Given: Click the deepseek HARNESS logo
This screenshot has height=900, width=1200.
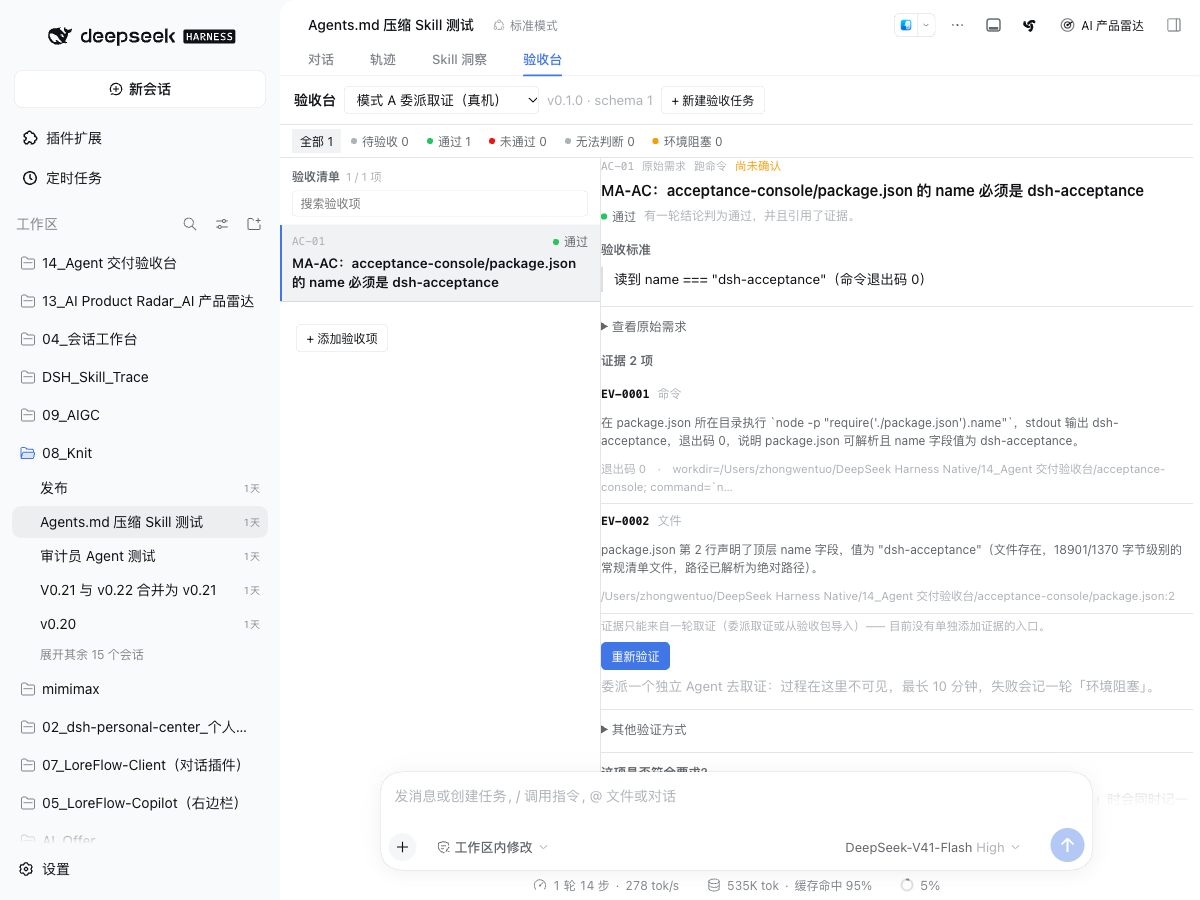Looking at the screenshot, I should [142, 36].
